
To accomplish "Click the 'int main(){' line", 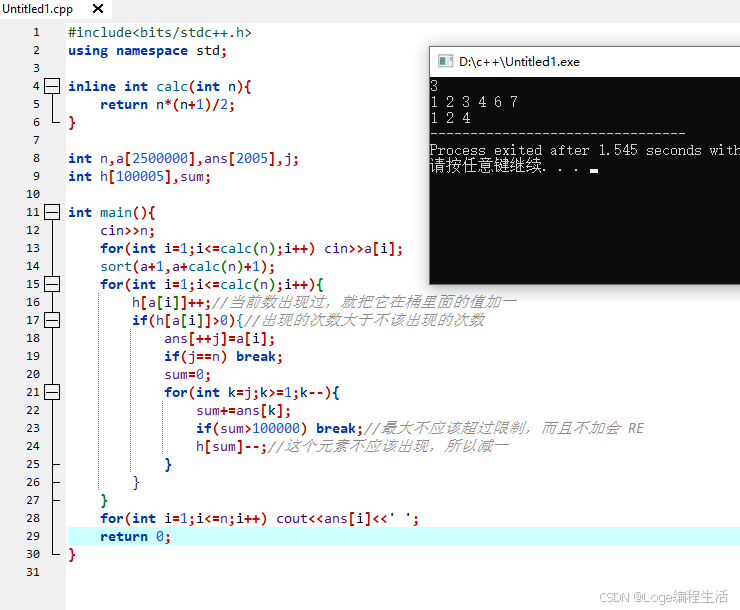I will (111, 212).
